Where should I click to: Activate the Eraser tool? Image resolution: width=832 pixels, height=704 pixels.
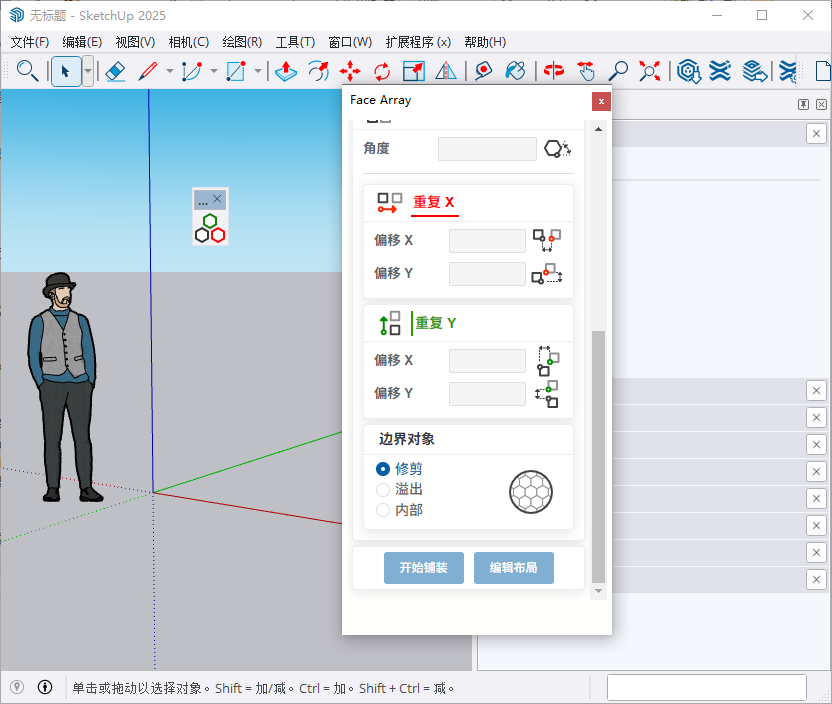coord(115,71)
